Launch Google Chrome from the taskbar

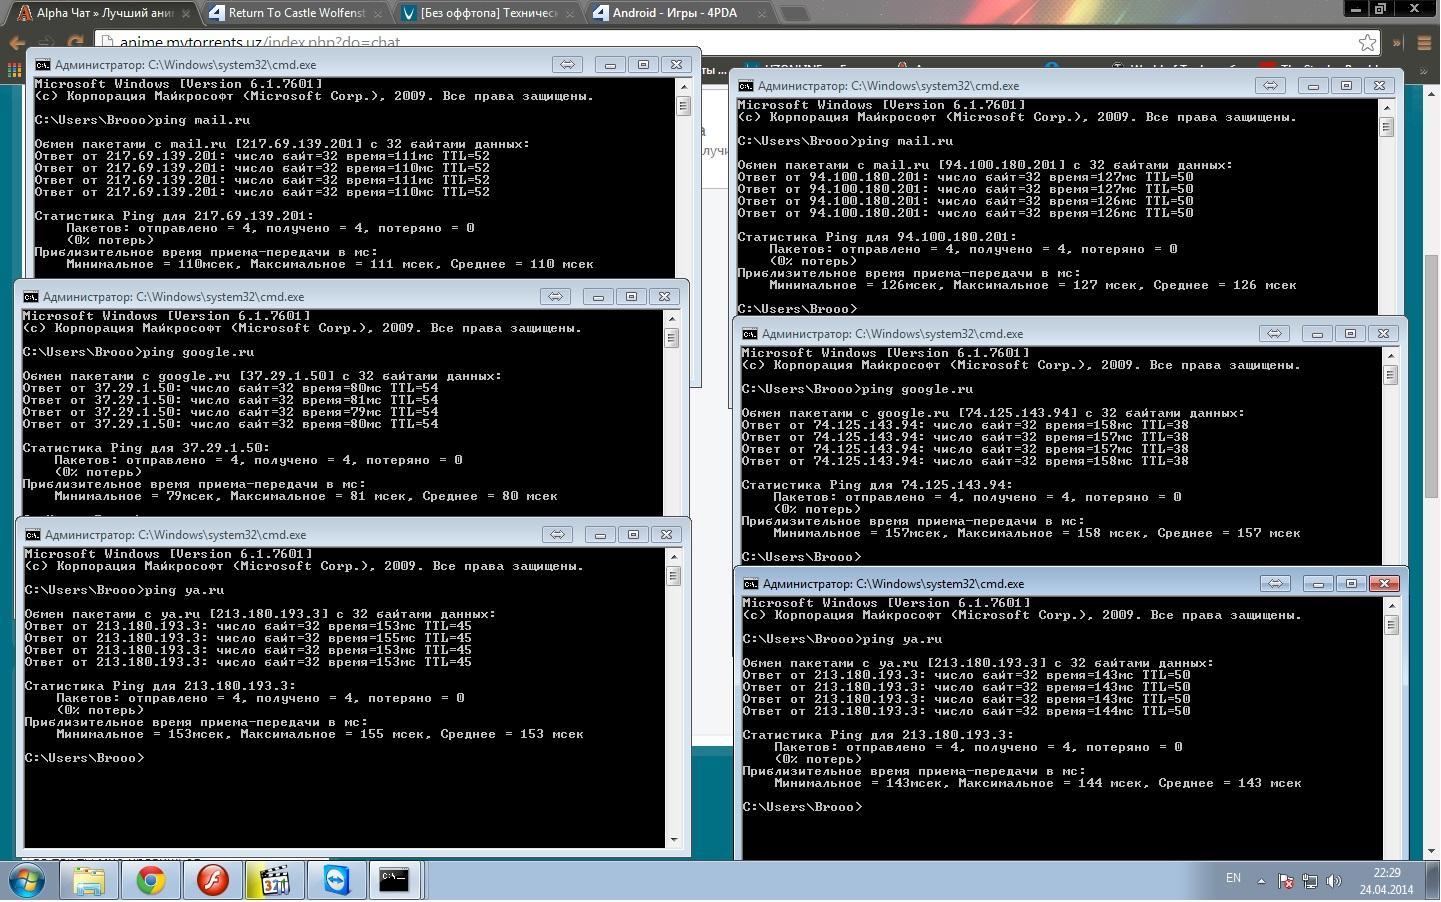151,880
